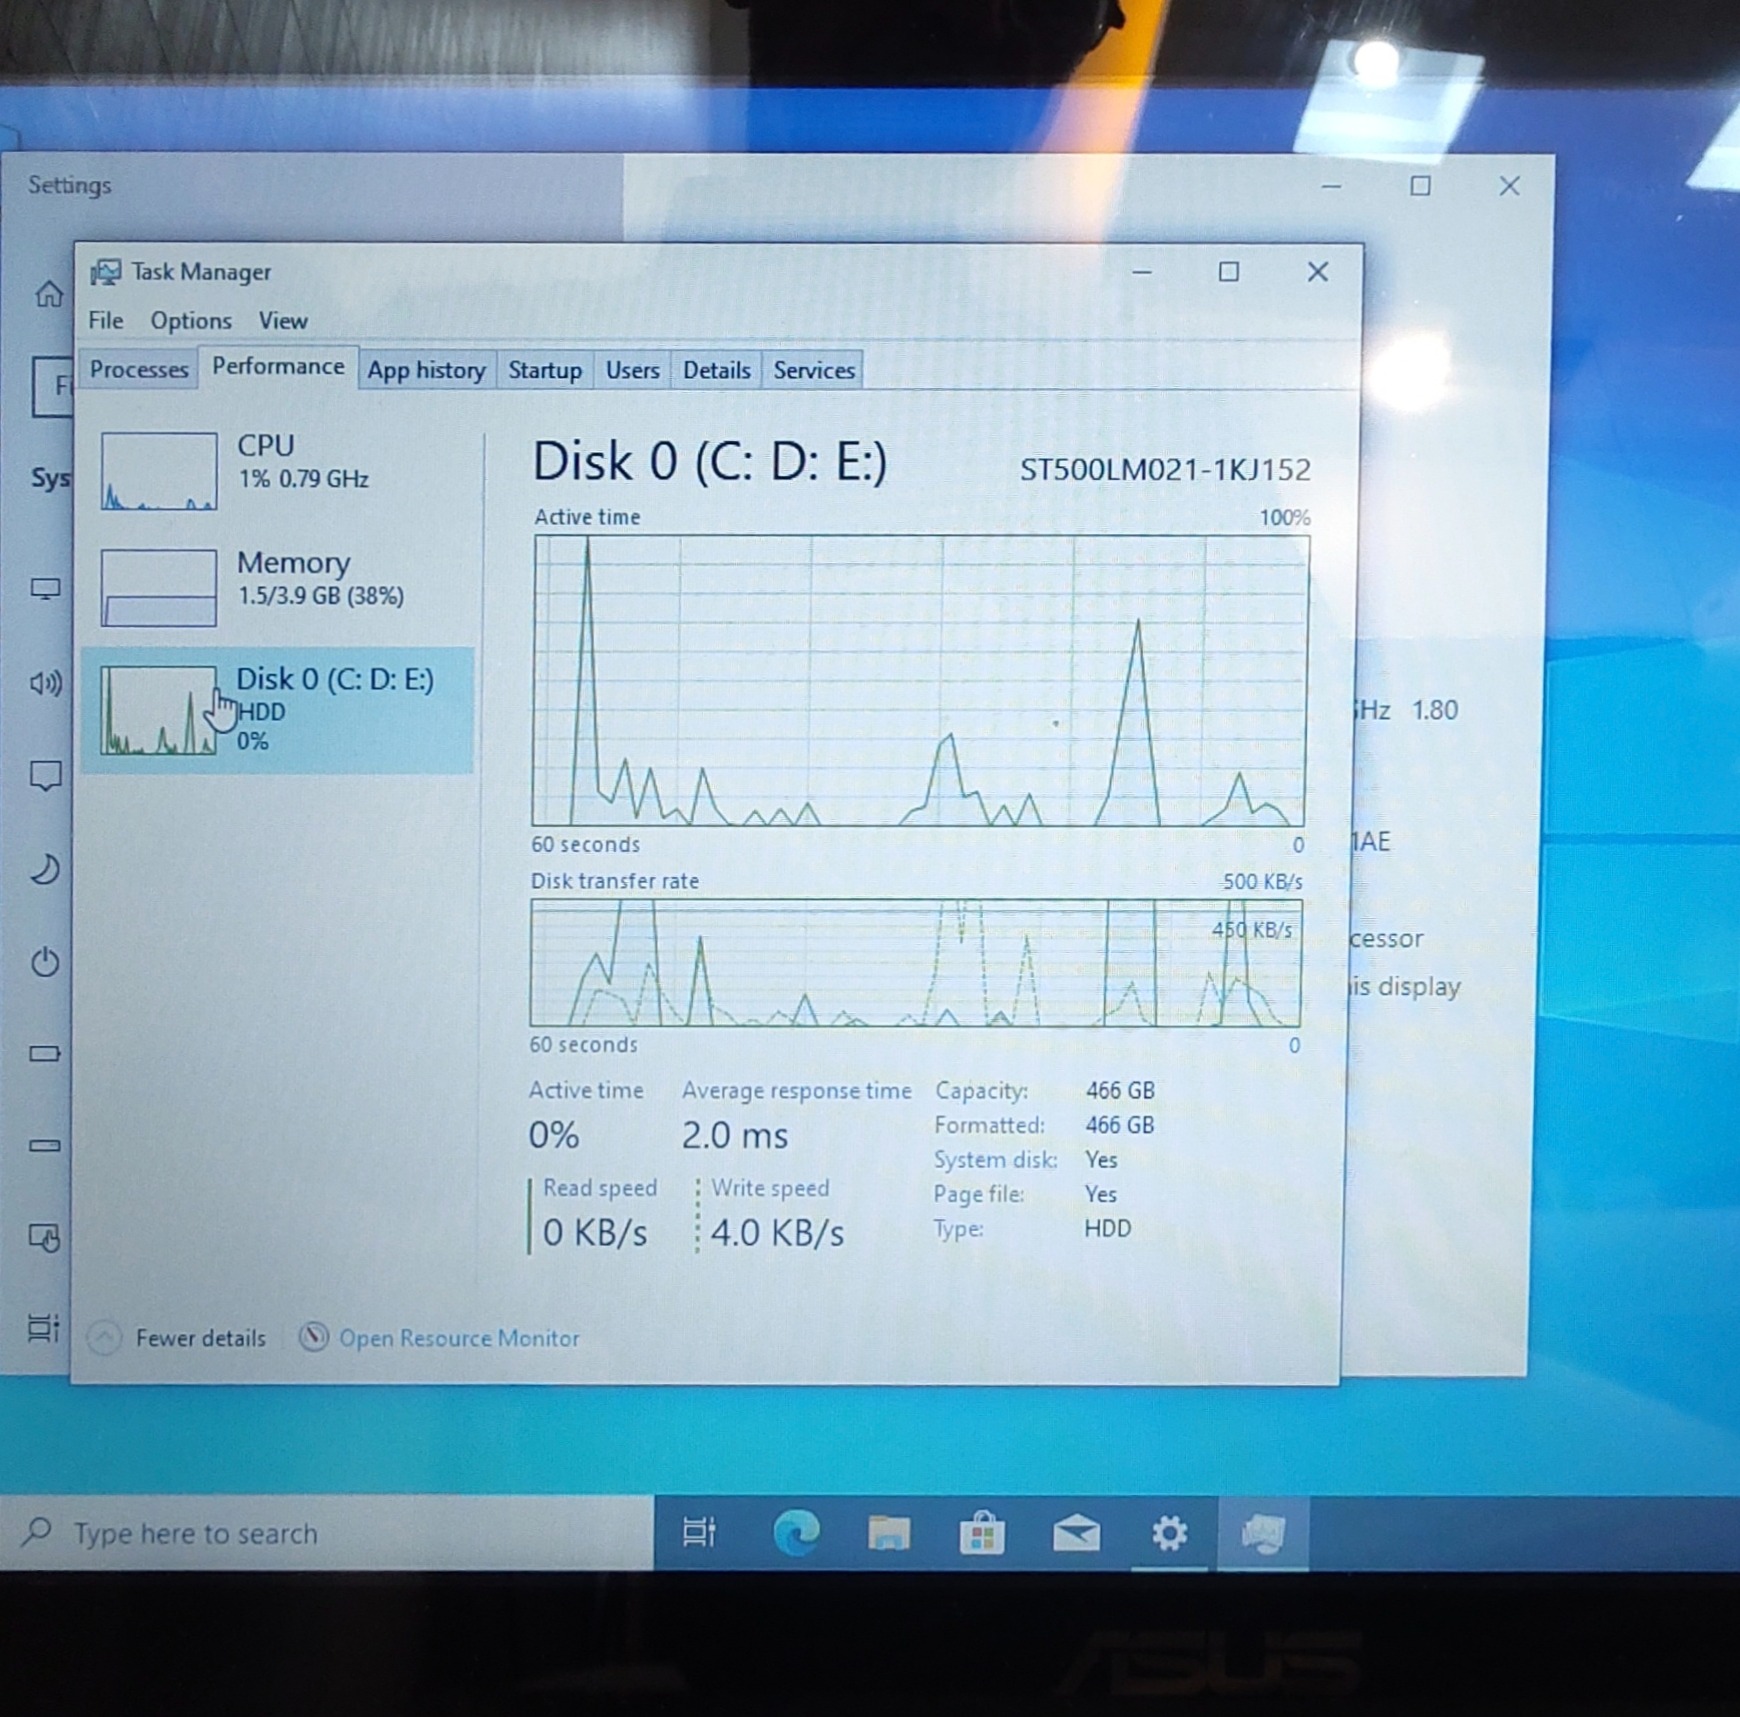1740x1717 pixels.
Task: Open the File menu
Action: pyautogui.click(x=105, y=321)
